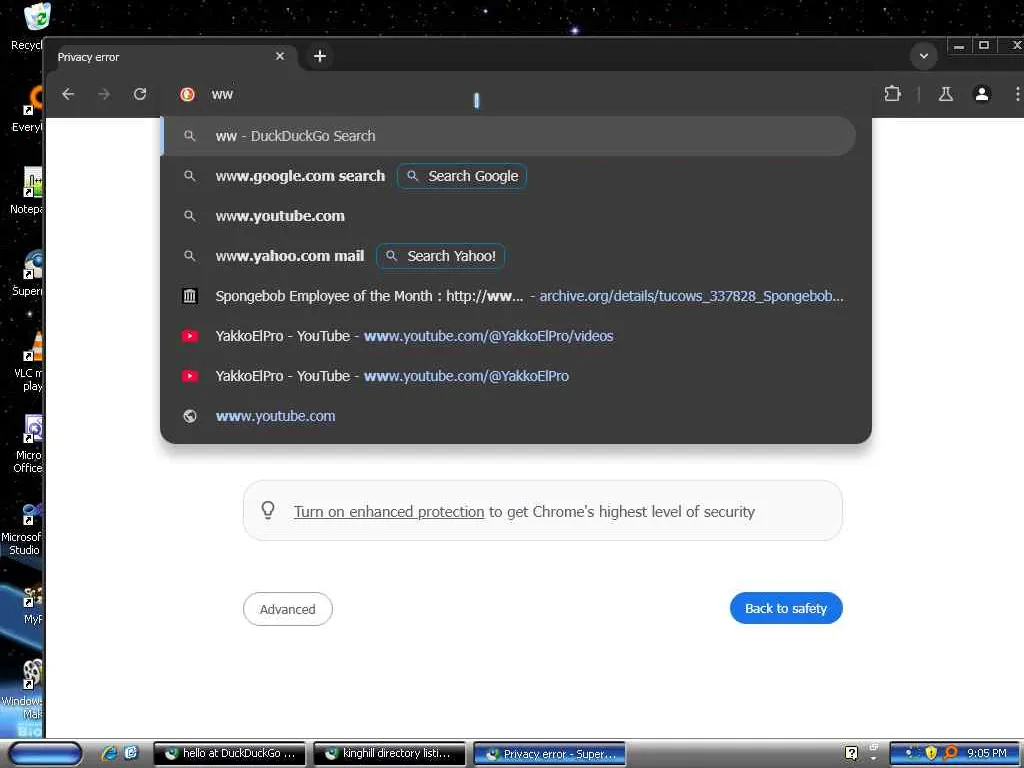The image size is (1024, 768).
Task: Click the YouTube icon beside YakkoElPro videos suggestion
Action: click(x=190, y=336)
